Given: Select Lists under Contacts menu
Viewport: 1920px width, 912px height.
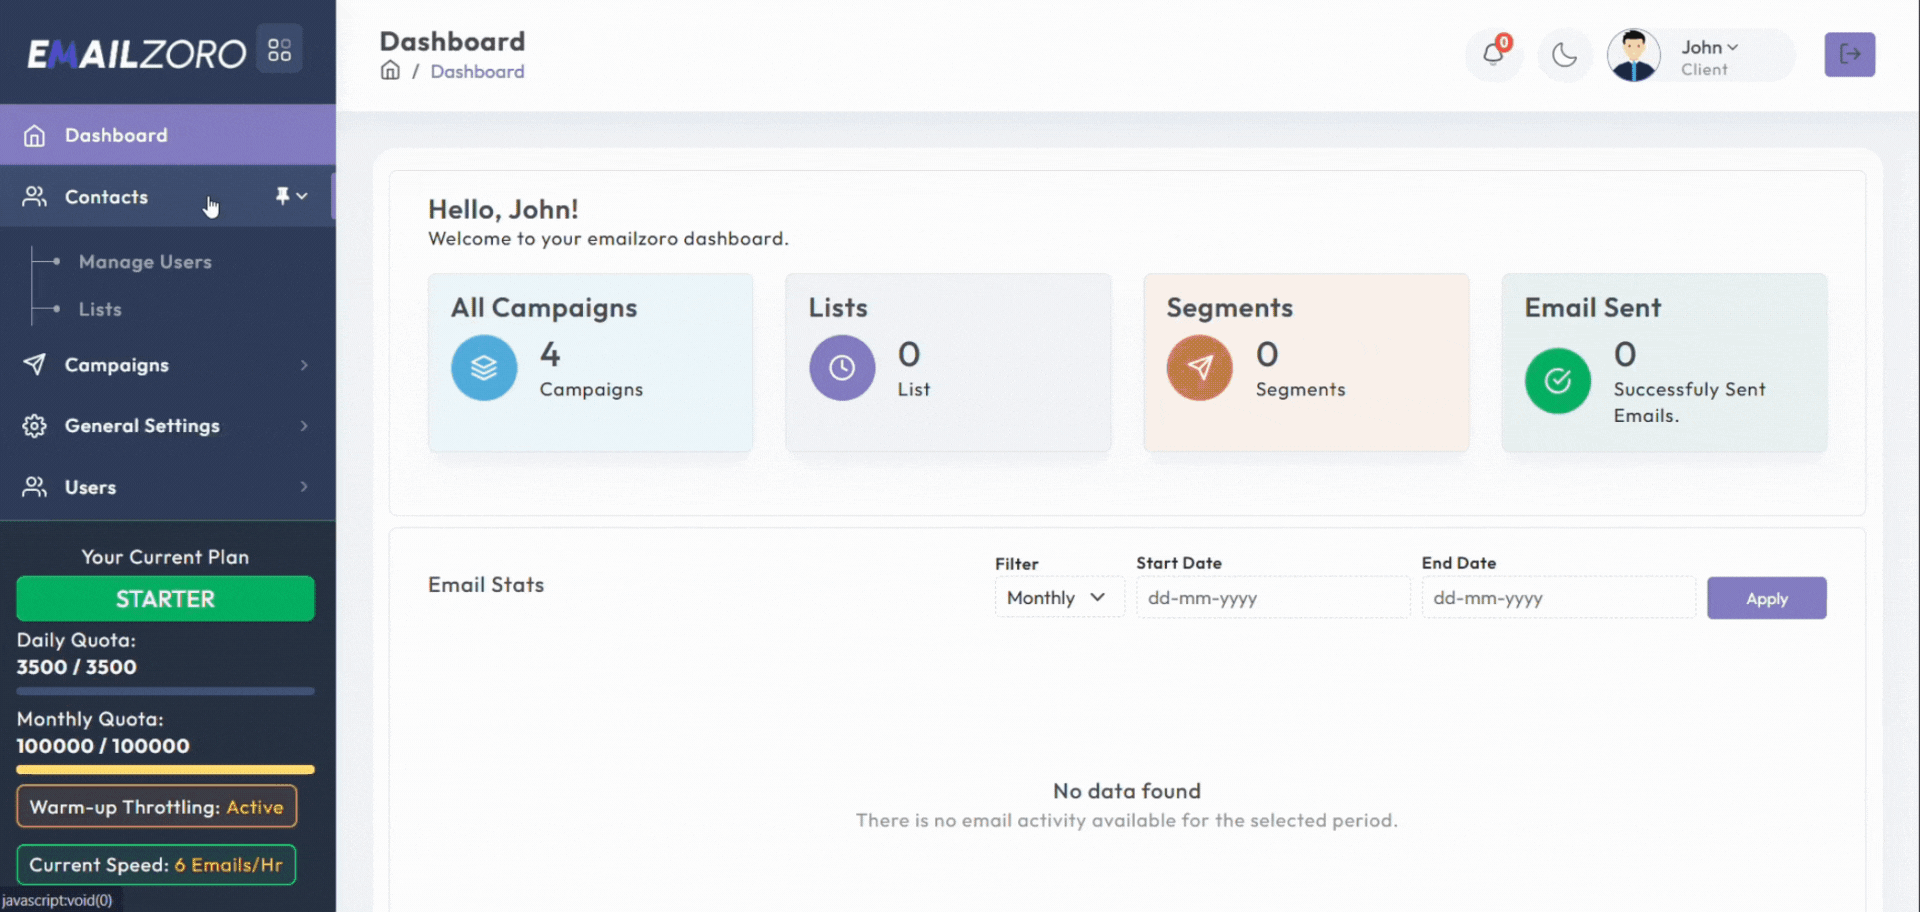Looking at the screenshot, I should click(99, 308).
